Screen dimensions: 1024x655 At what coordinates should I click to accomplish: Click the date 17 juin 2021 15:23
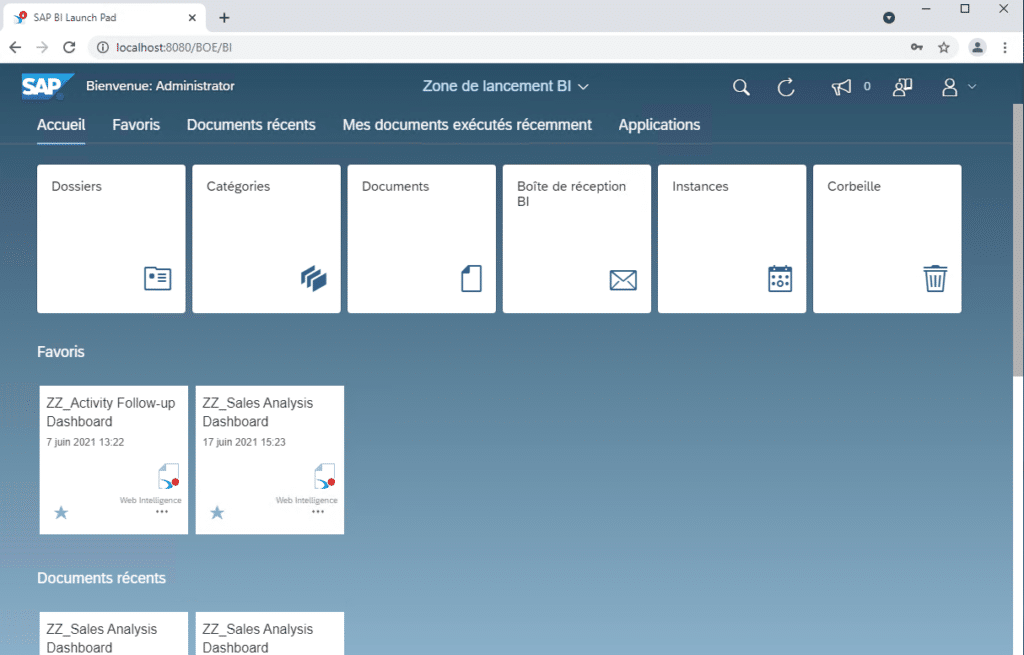pos(244,442)
